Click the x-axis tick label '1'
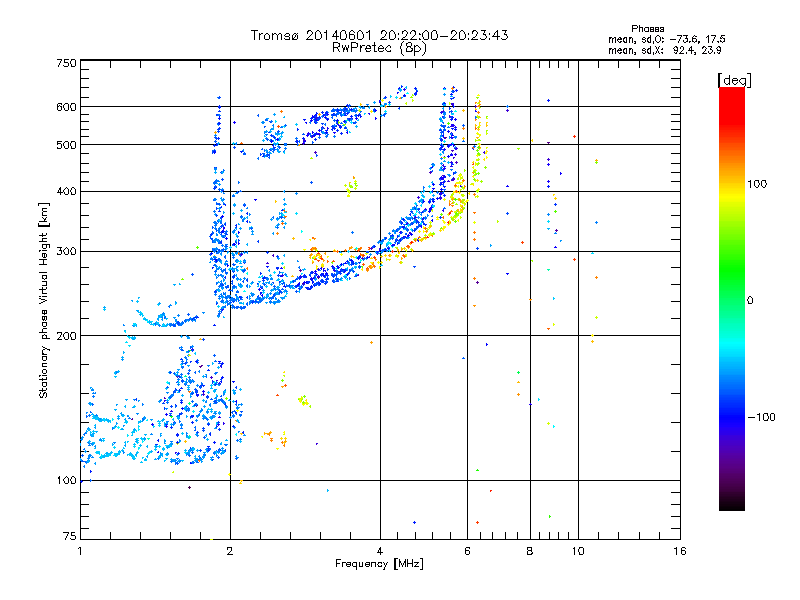Viewport: 800px width, 600px height. click(80, 551)
